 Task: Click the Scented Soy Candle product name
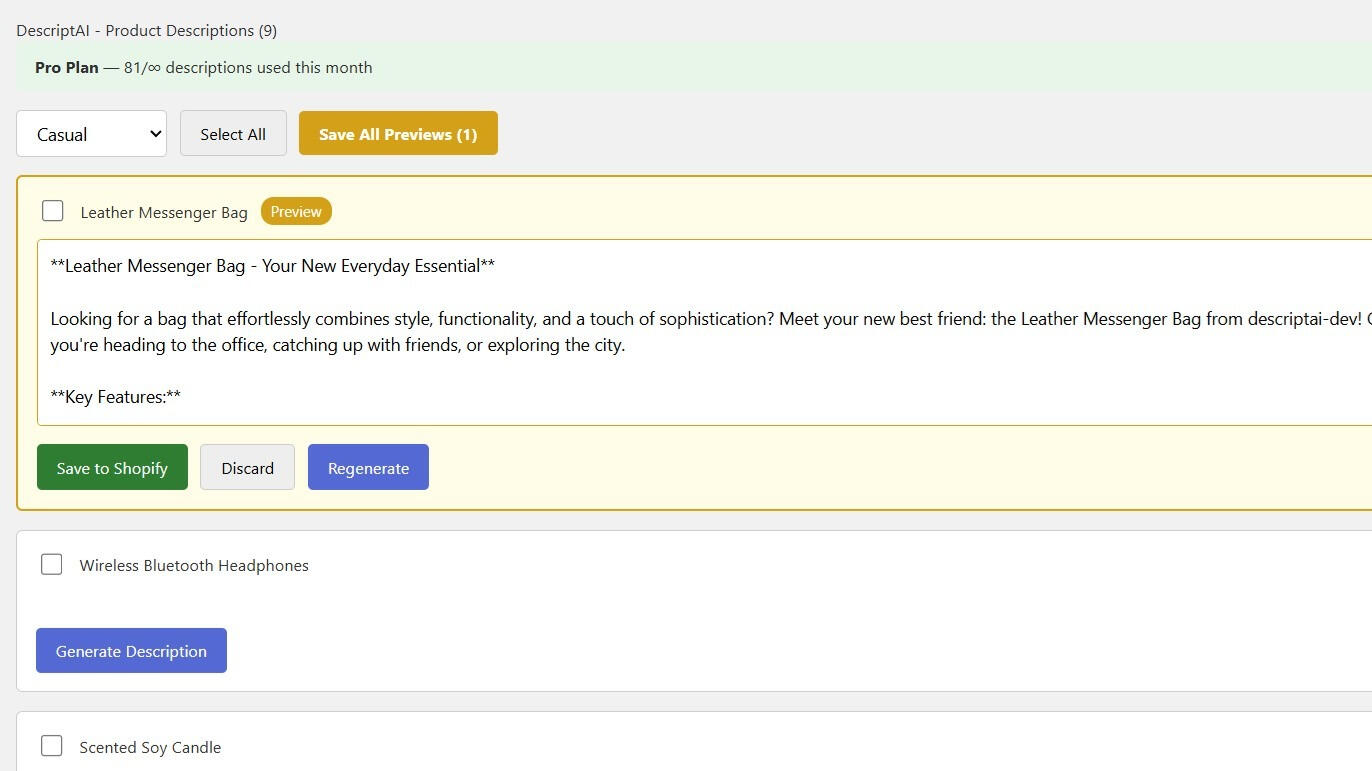point(150,748)
